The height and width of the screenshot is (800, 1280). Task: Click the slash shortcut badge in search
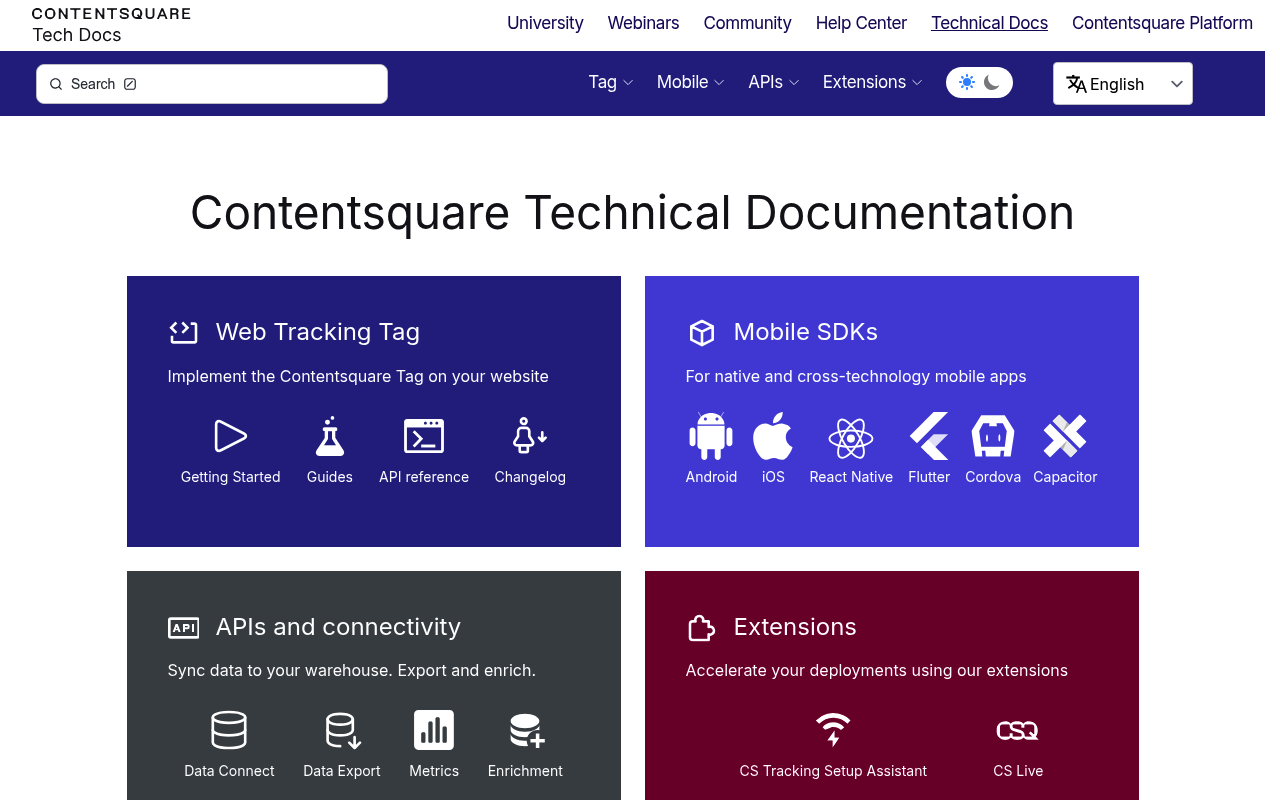(130, 84)
